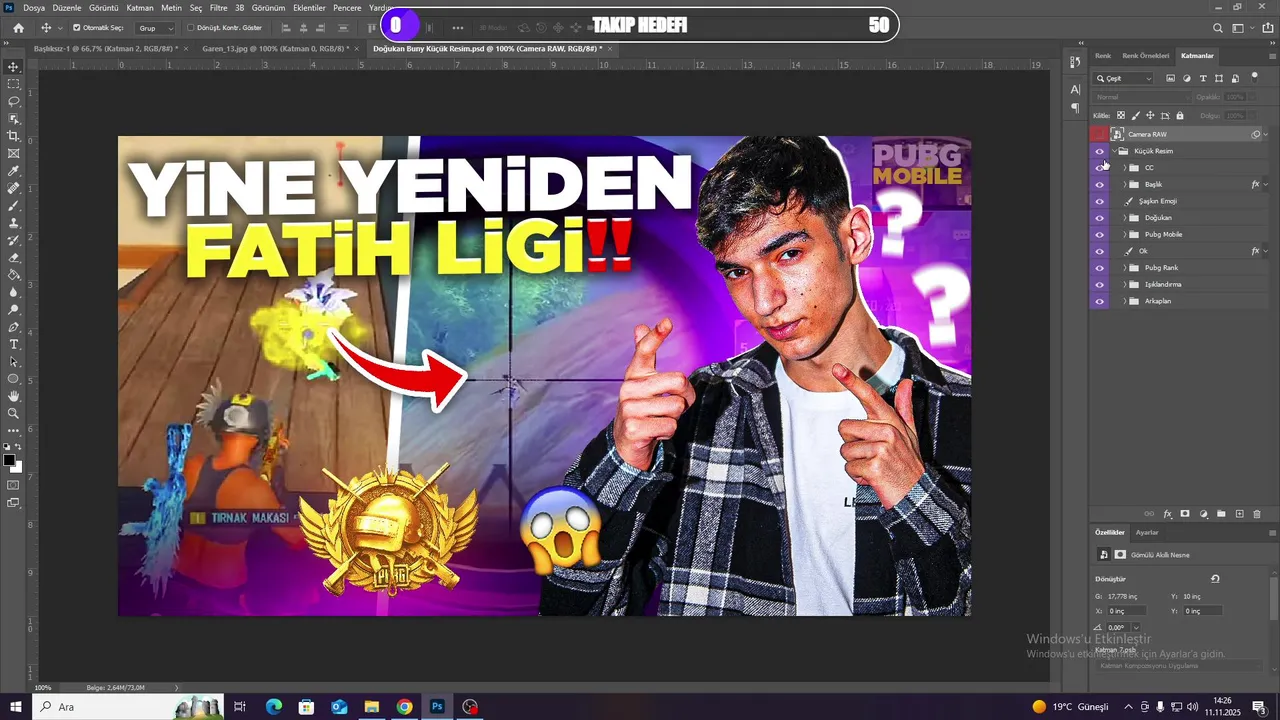Open the Grup auto-select dropdown
This screenshot has width=1280, height=720.
(x=155, y=28)
